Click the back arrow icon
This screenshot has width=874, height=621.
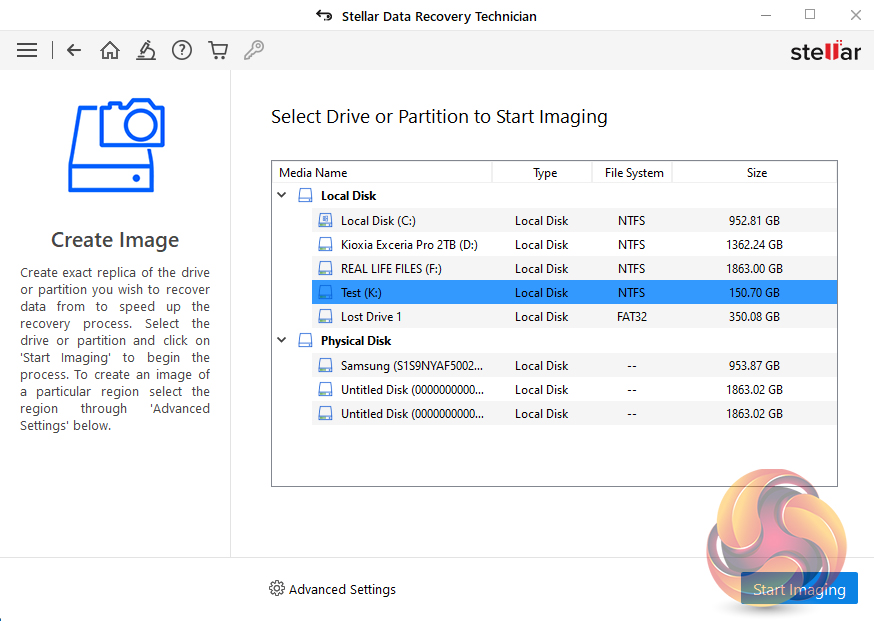[x=74, y=50]
